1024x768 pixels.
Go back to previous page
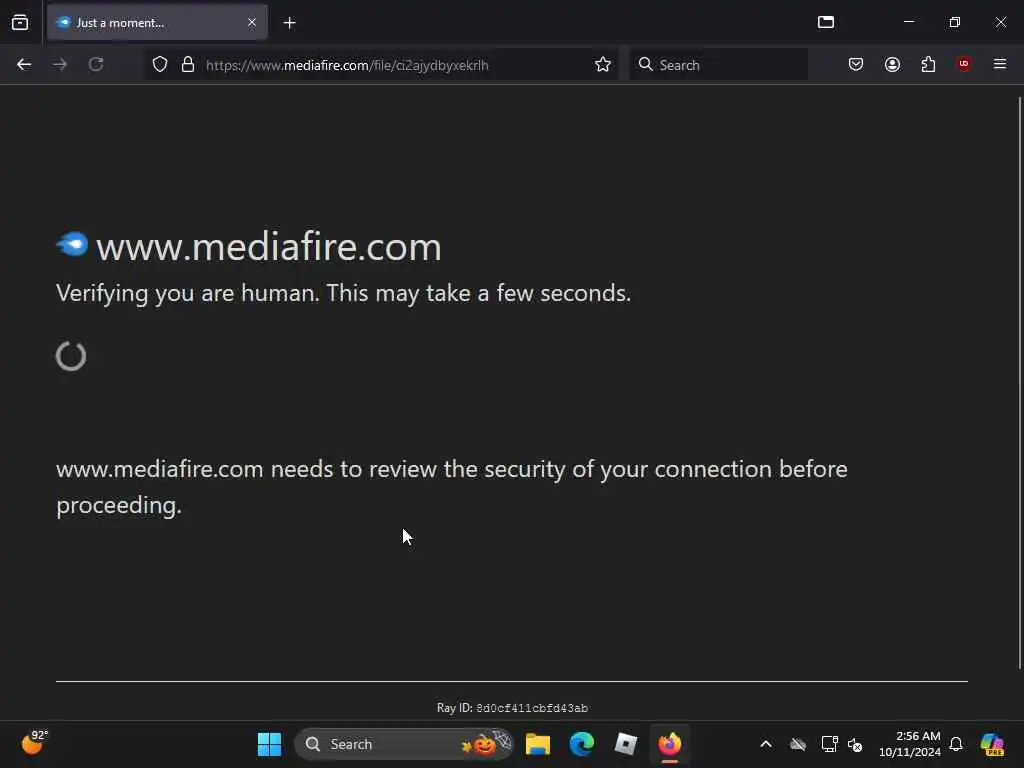point(24,64)
